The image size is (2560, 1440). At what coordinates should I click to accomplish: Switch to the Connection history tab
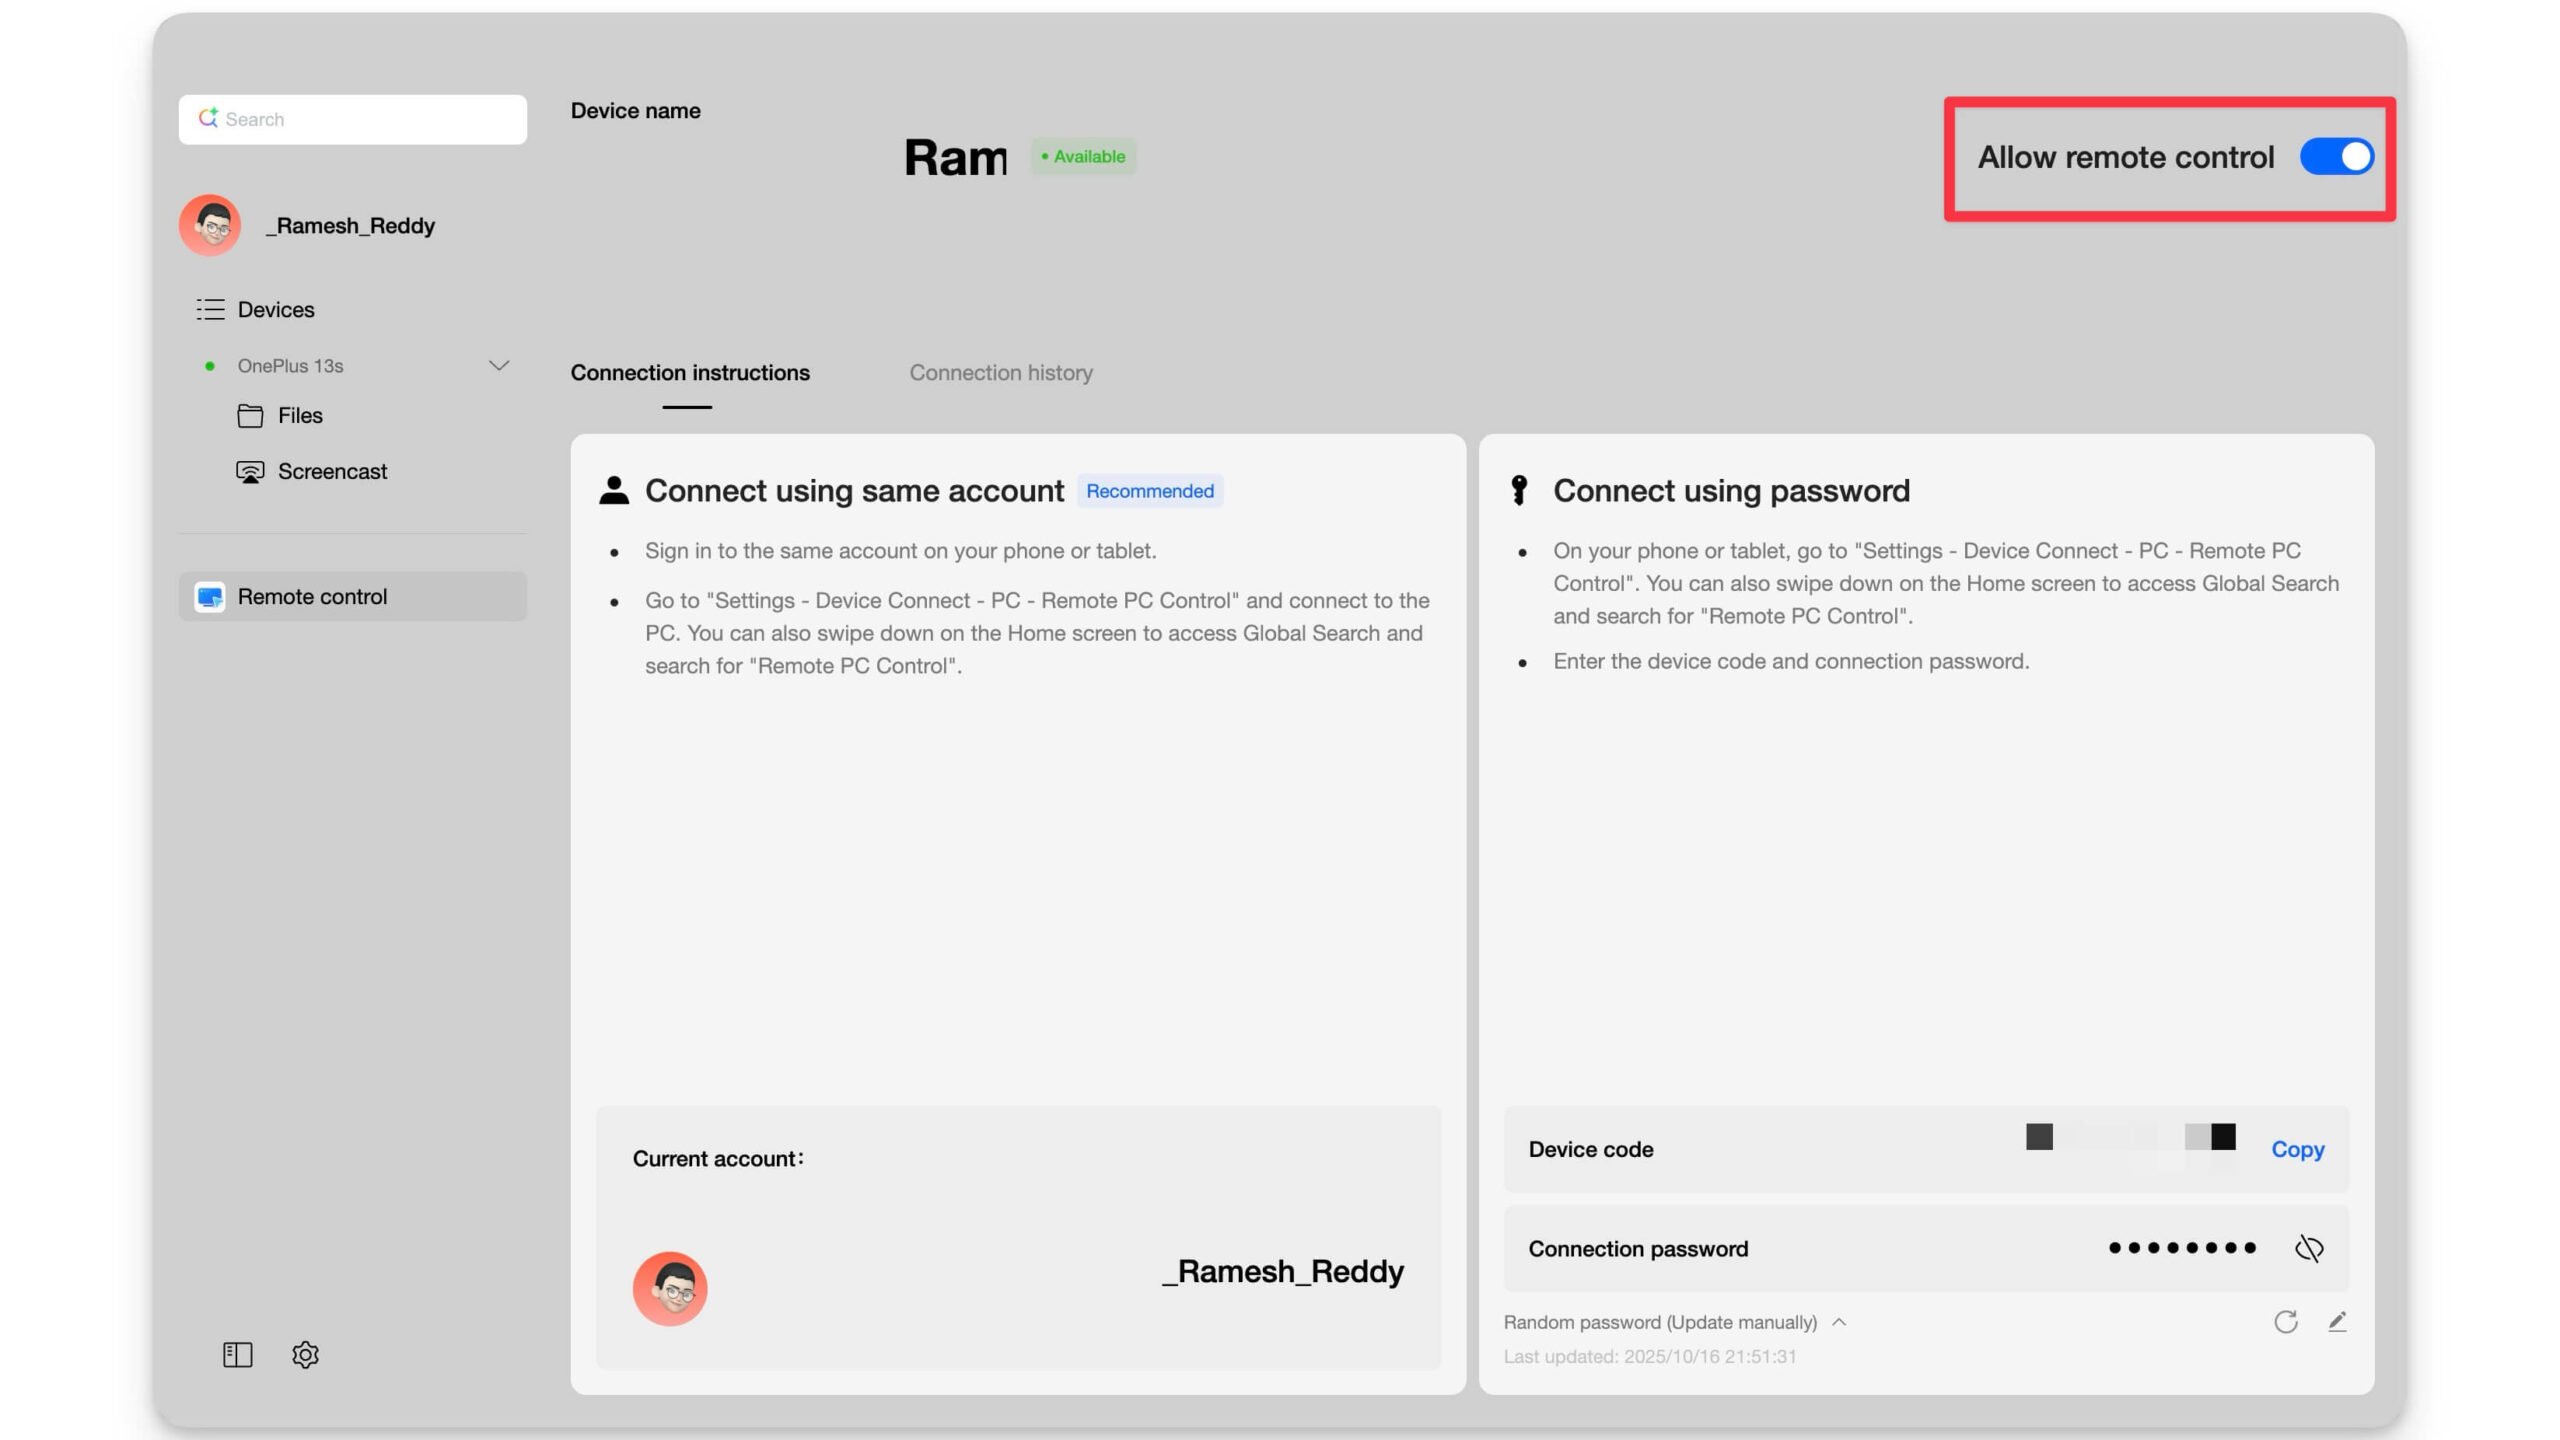[x=1001, y=372]
